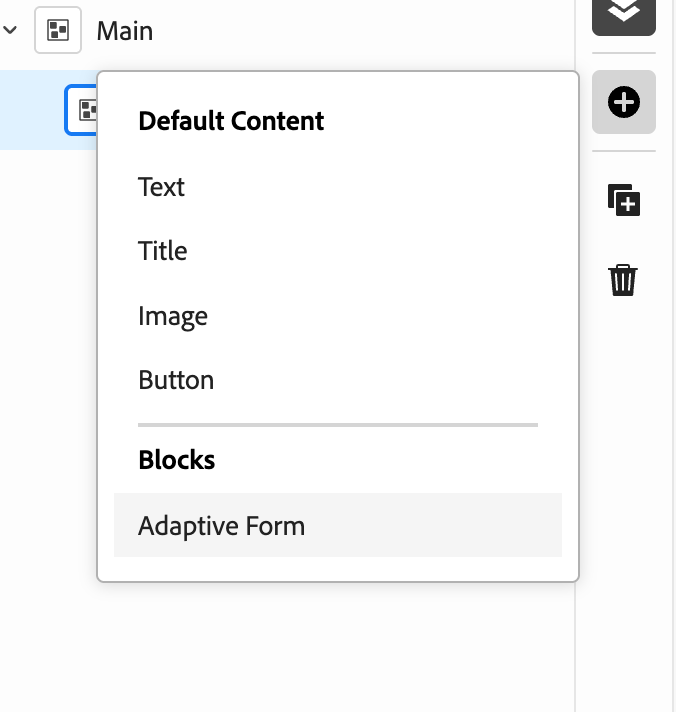Image resolution: width=676 pixels, height=712 pixels.
Task: Click the double chevron down button
Action: coord(624,14)
